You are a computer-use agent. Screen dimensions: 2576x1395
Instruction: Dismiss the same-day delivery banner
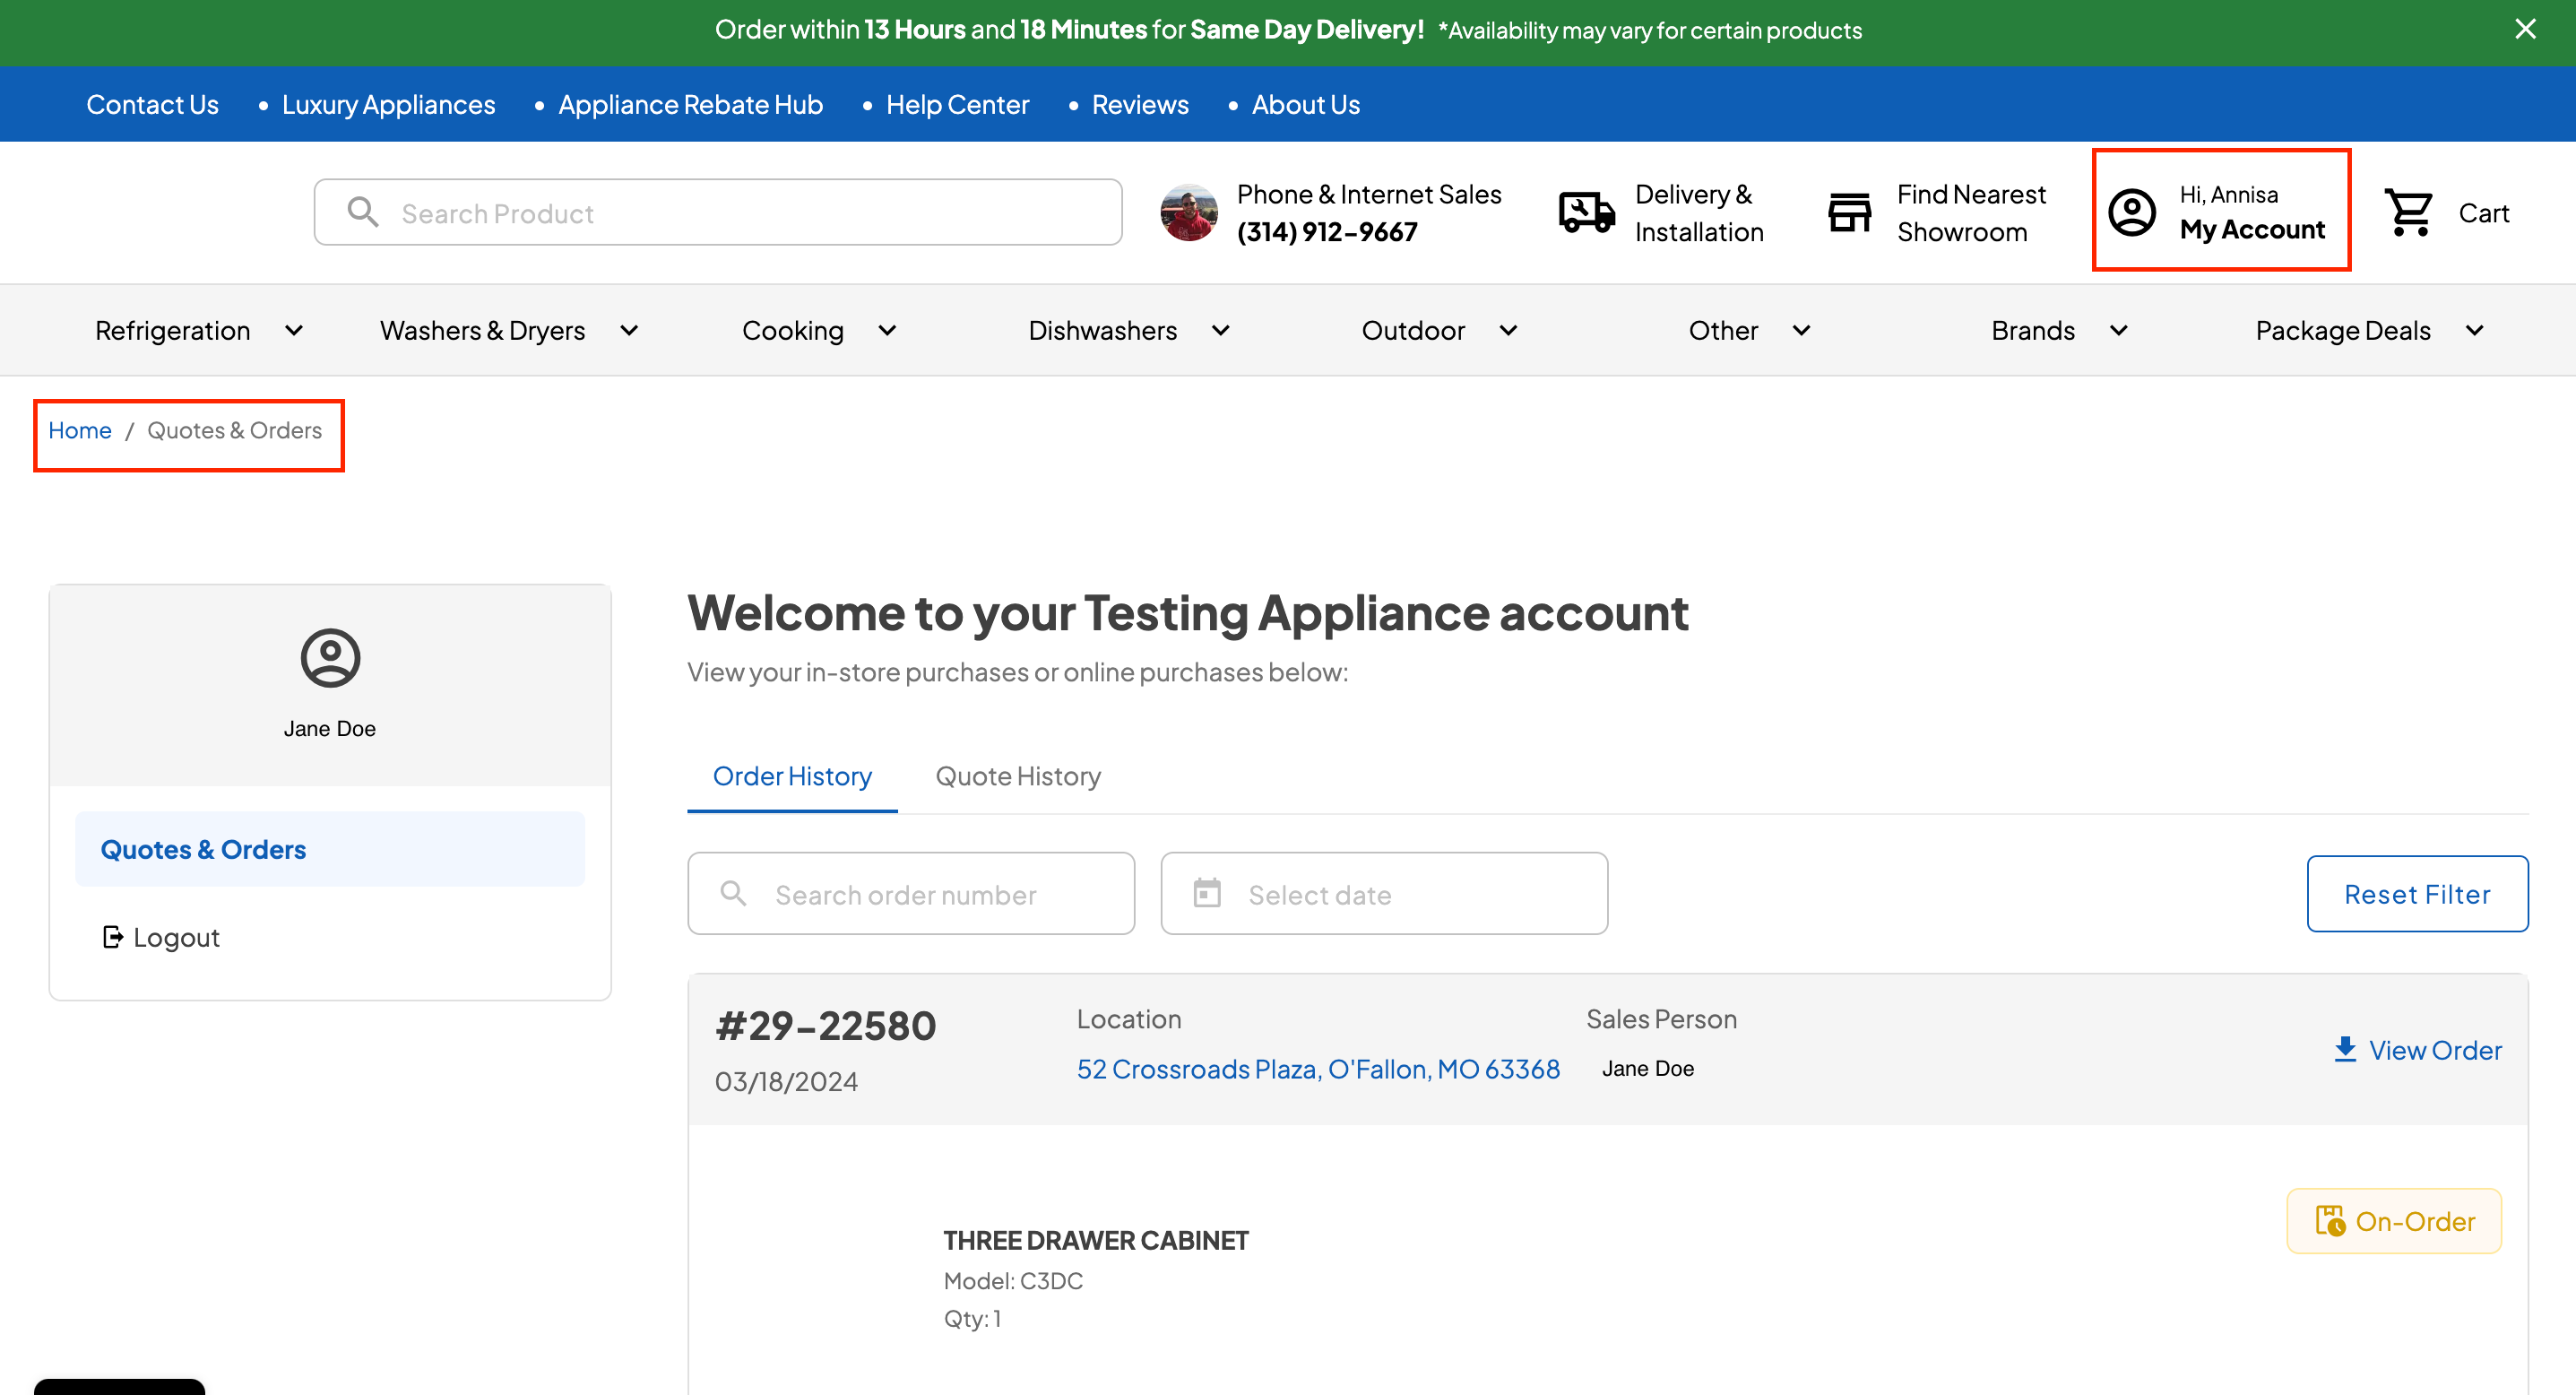click(x=2525, y=29)
